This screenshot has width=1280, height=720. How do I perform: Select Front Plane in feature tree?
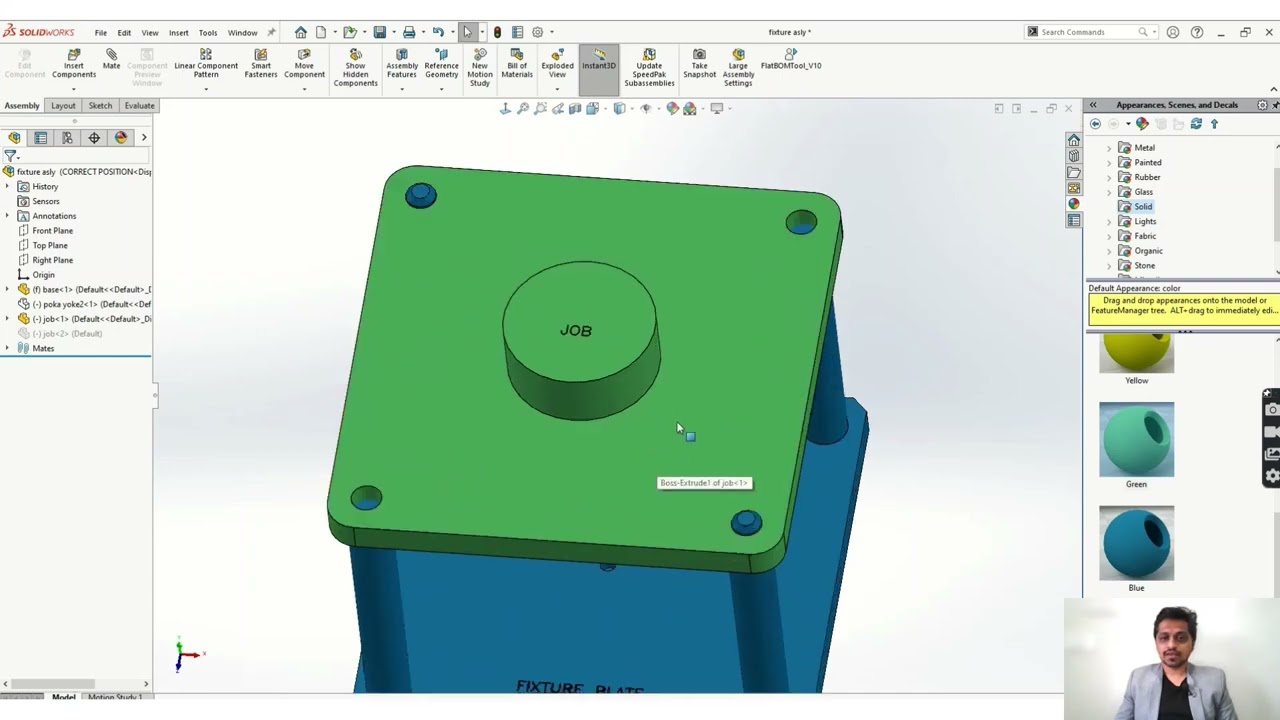pyautogui.click(x=52, y=231)
